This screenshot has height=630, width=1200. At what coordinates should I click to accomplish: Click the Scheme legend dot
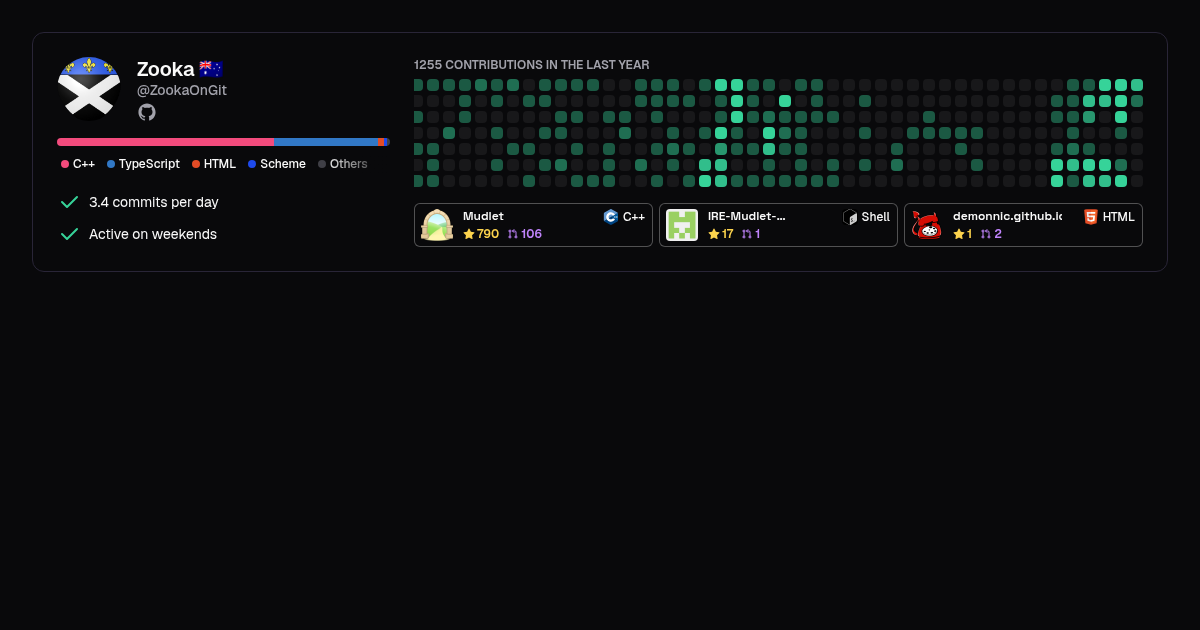[x=252, y=164]
